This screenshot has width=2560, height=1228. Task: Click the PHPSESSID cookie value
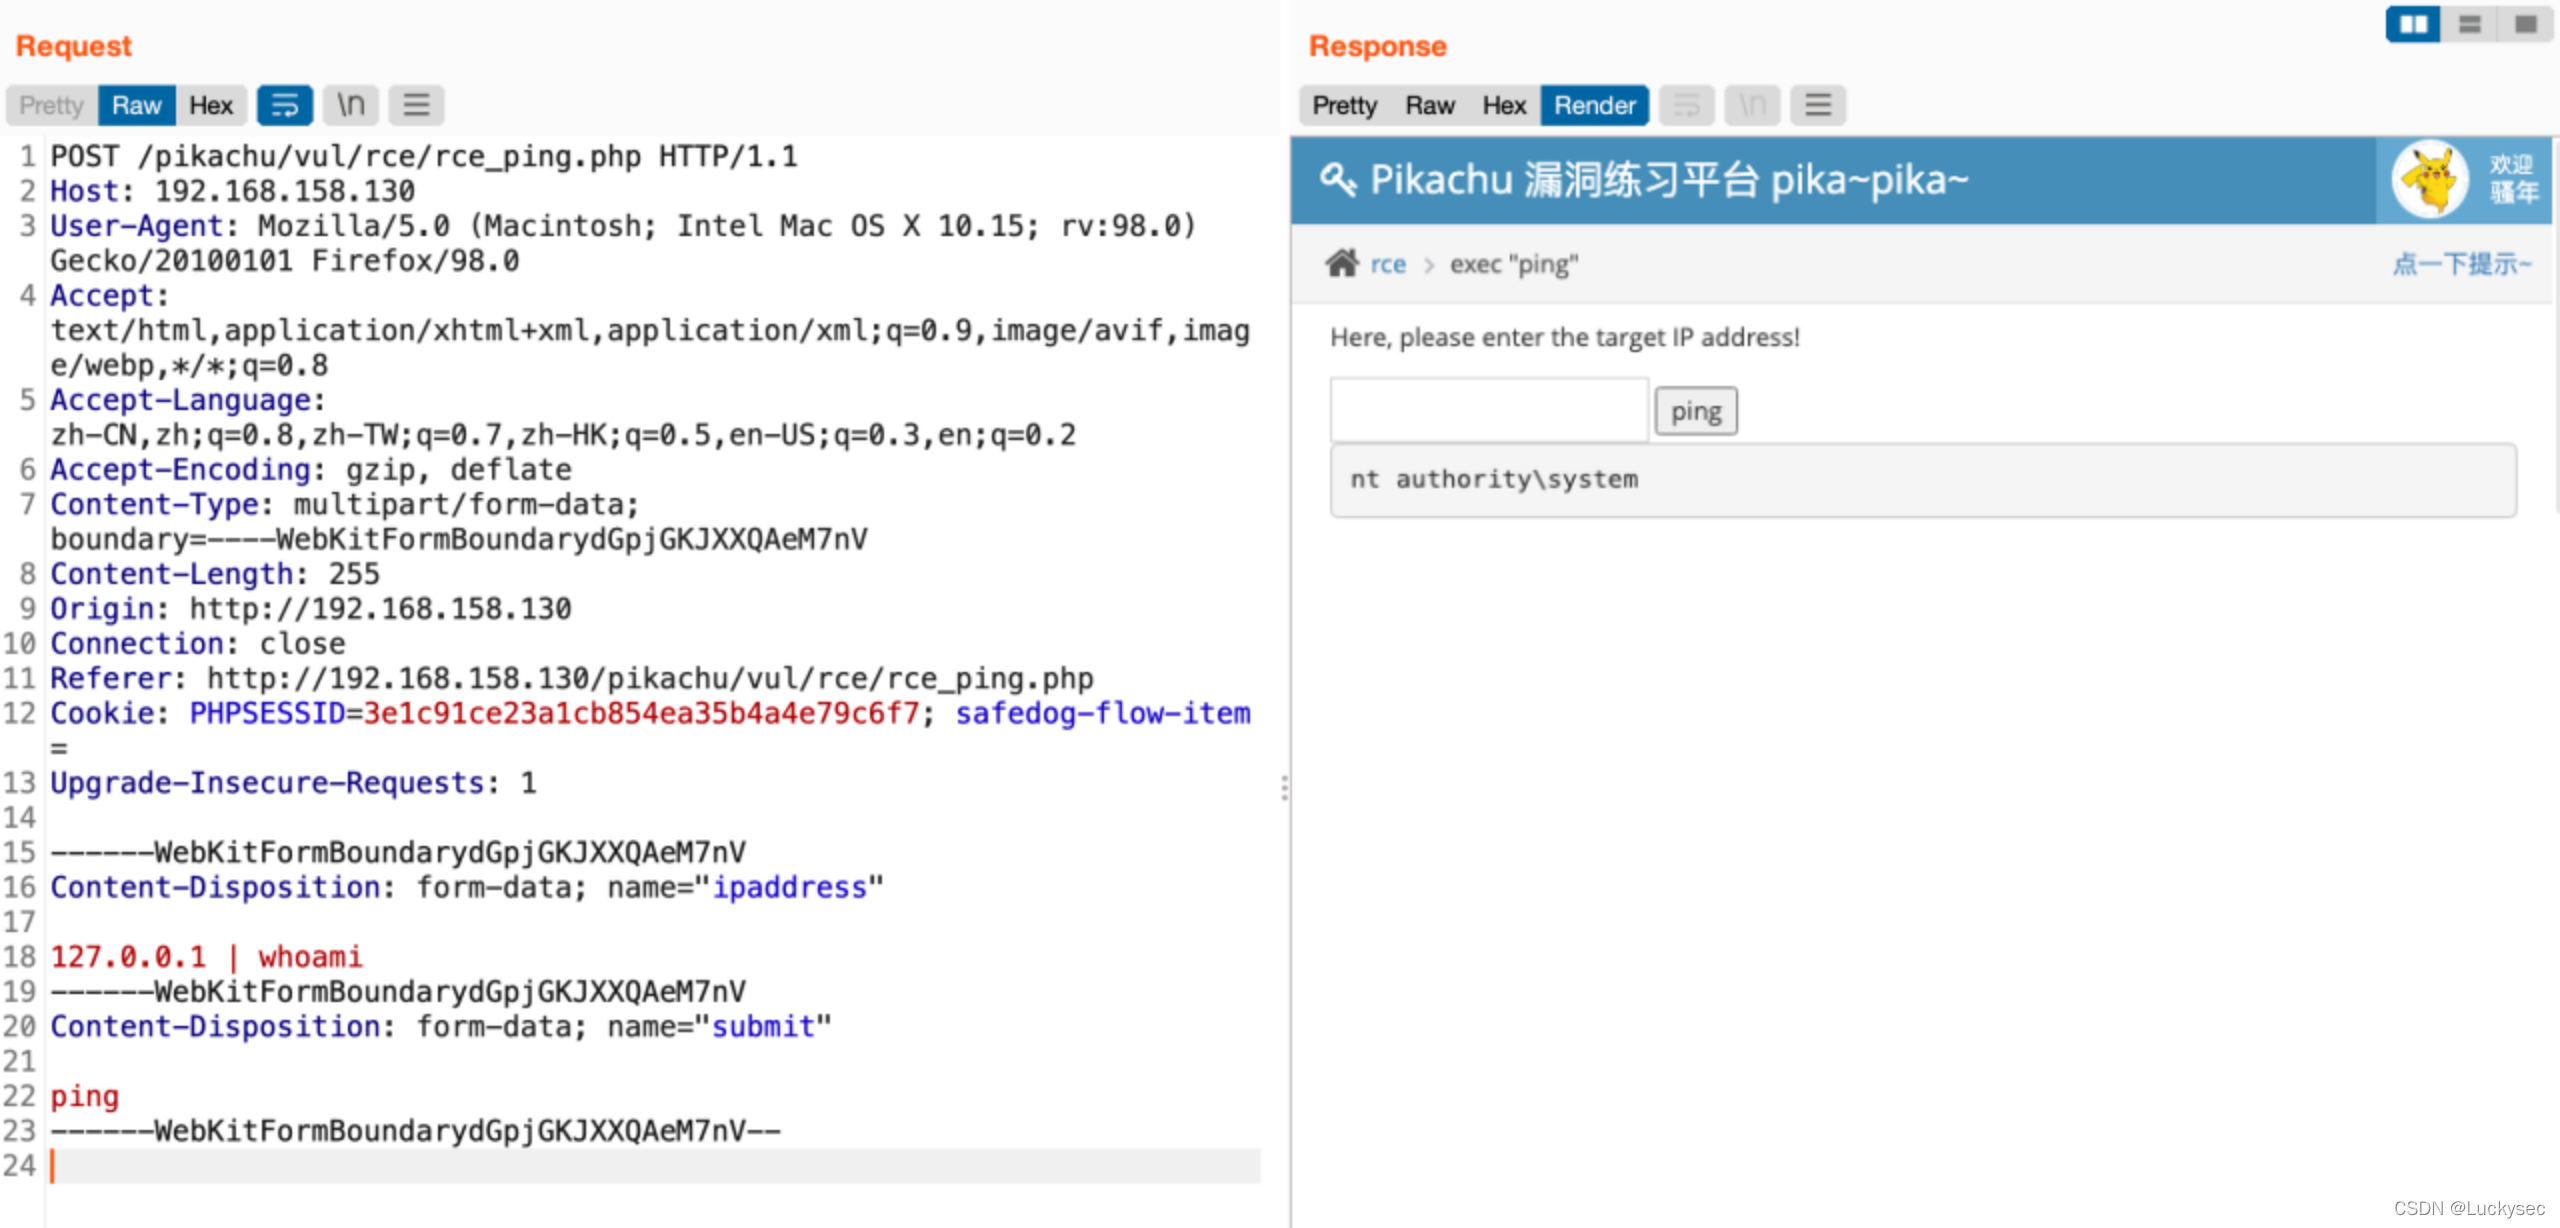click(x=641, y=713)
